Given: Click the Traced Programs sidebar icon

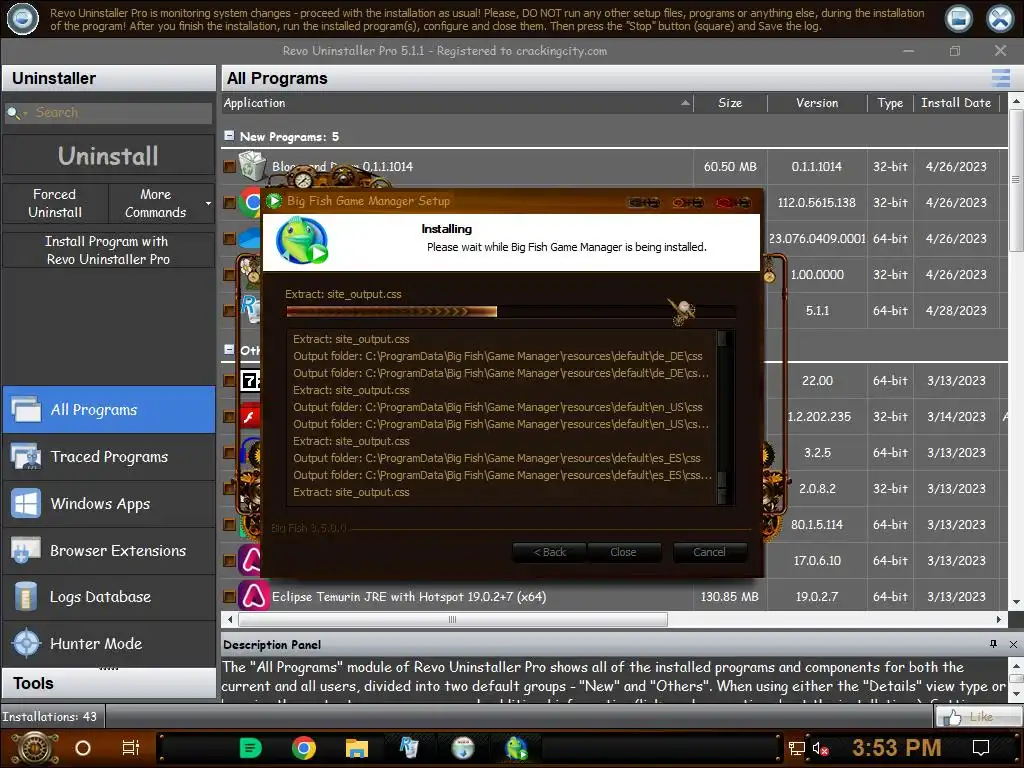Looking at the screenshot, I should pyautogui.click(x=25, y=456).
